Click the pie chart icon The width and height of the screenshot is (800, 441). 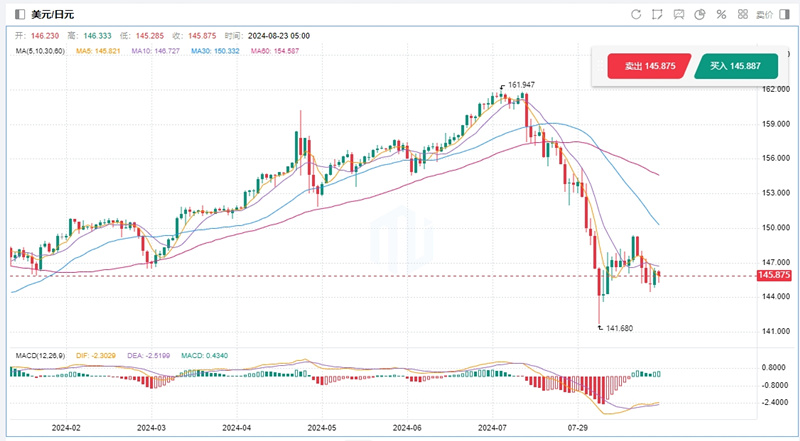[701, 14]
